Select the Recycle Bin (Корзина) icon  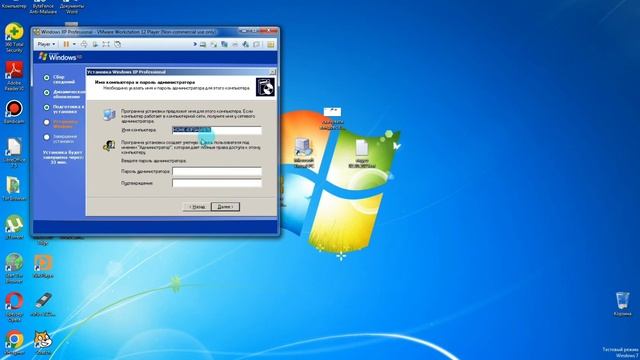point(622,304)
